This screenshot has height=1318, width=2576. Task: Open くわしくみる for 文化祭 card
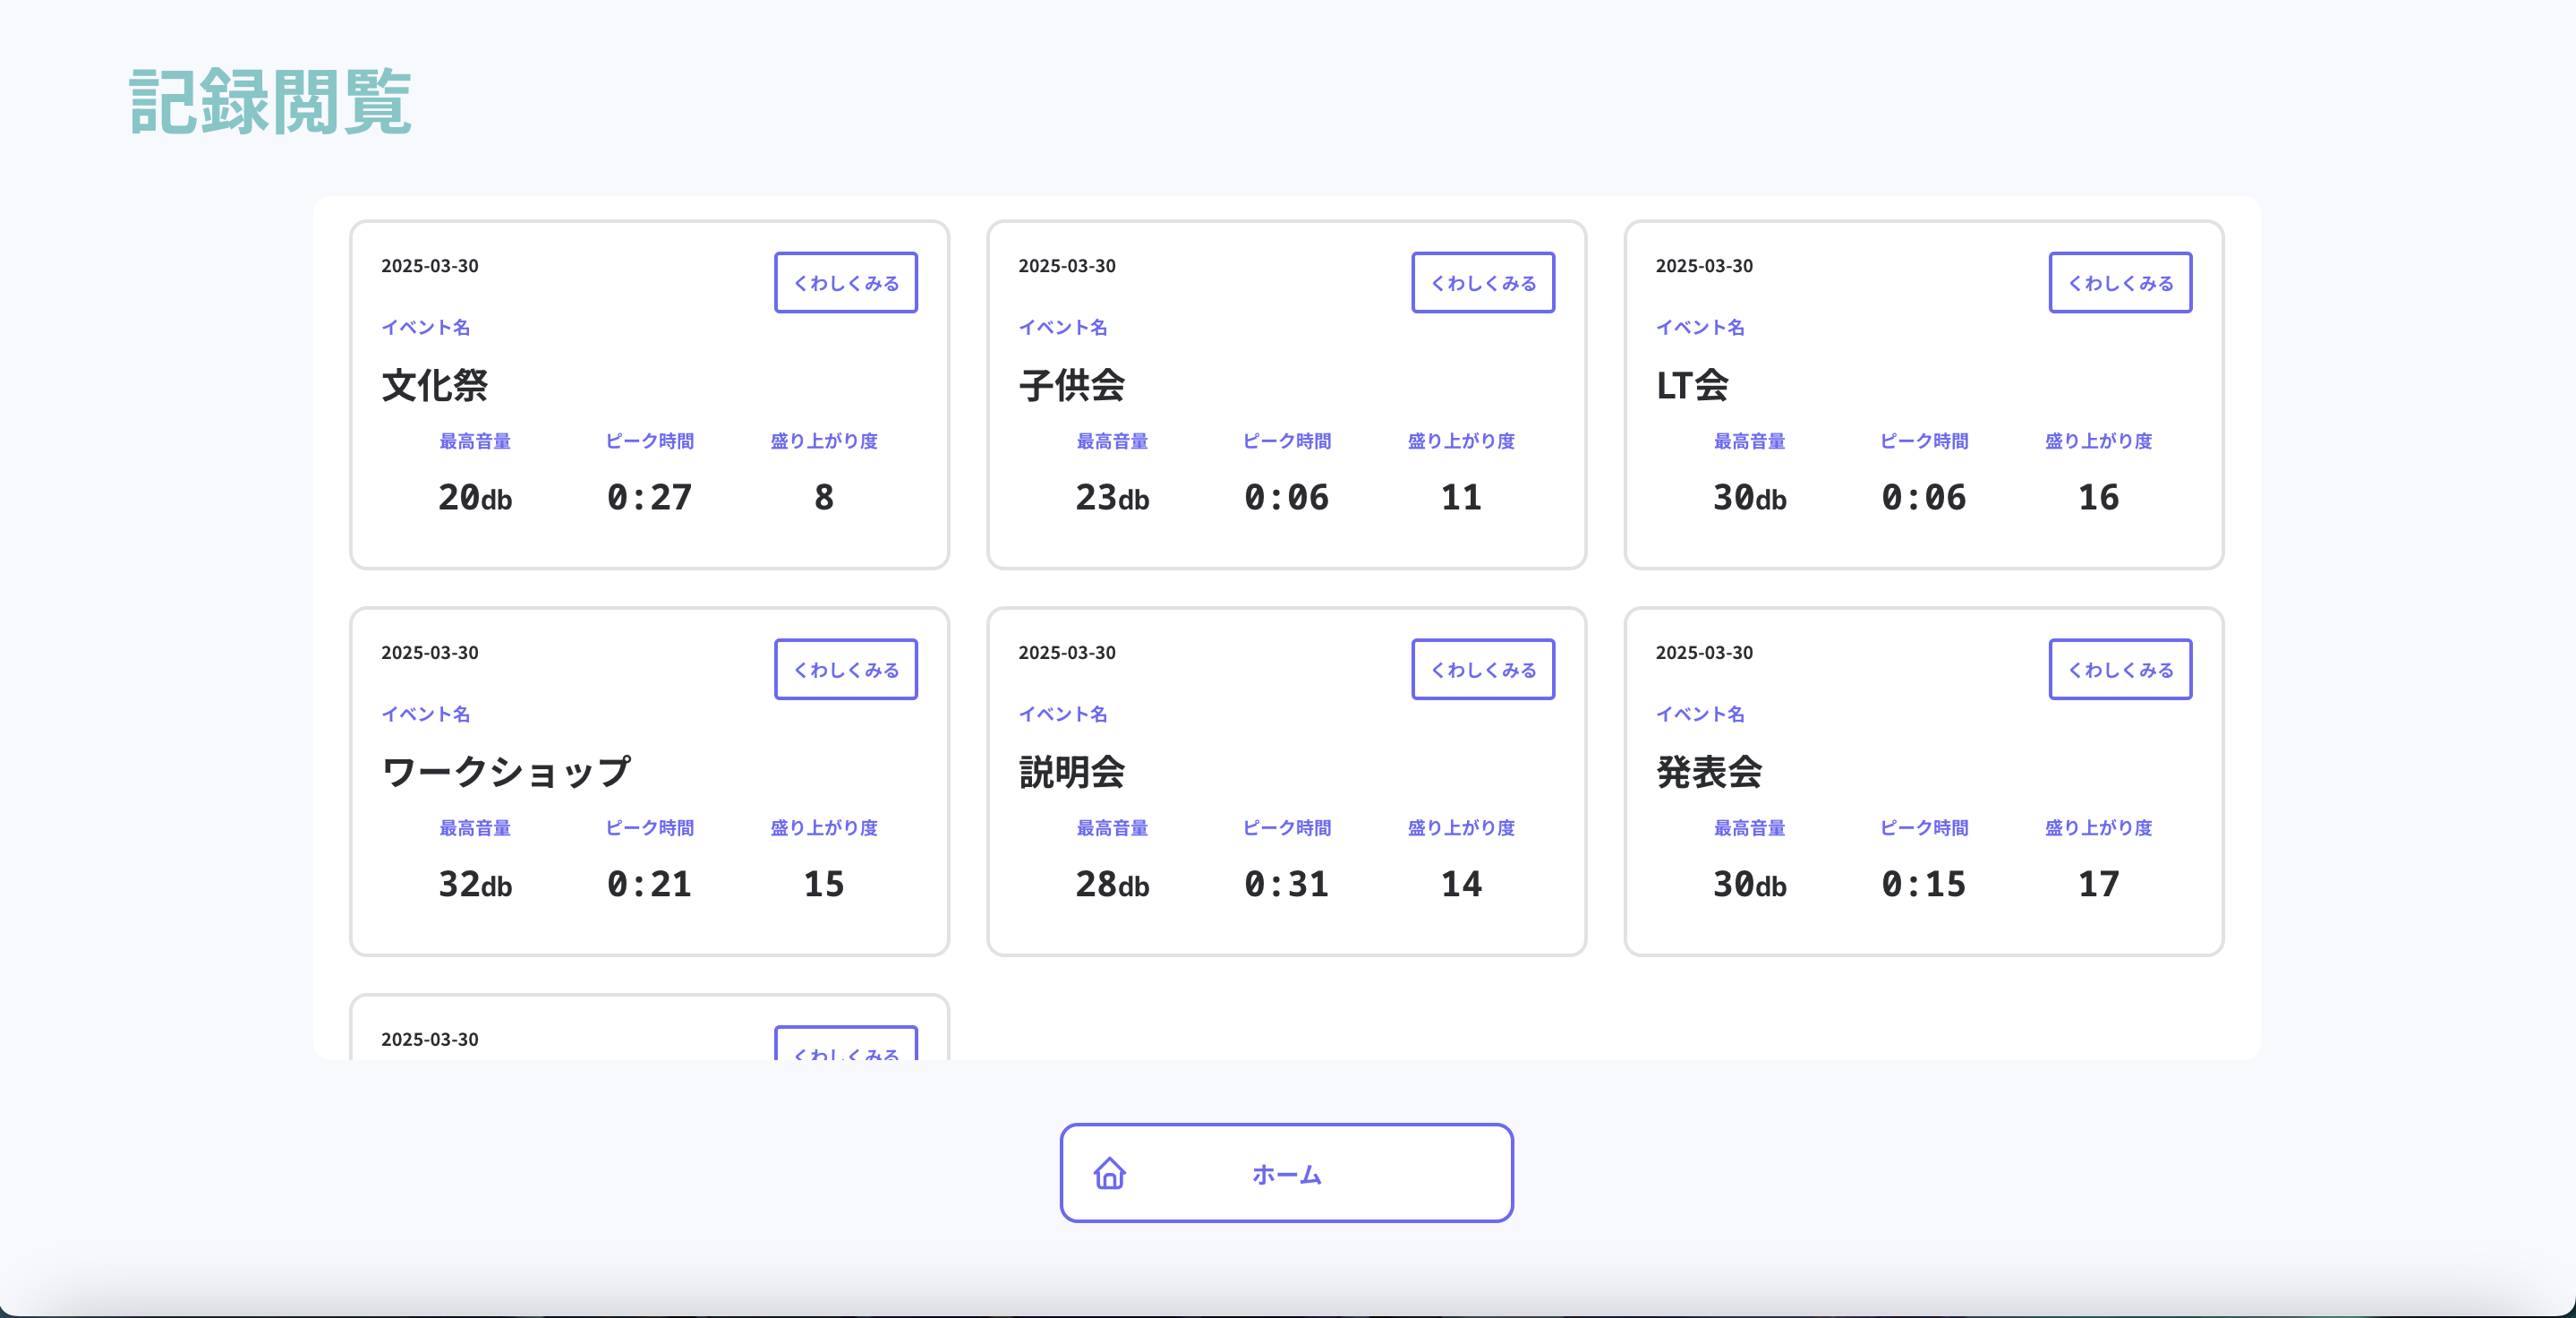tap(846, 283)
